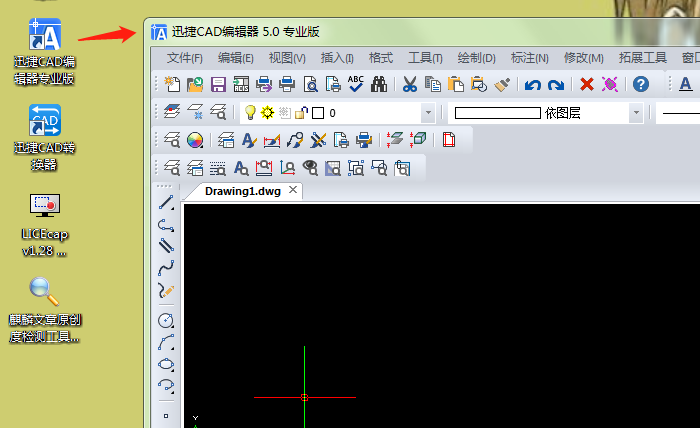Click the Match properties brush icon
This screenshot has height=428, width=700.
click(502, 84)
